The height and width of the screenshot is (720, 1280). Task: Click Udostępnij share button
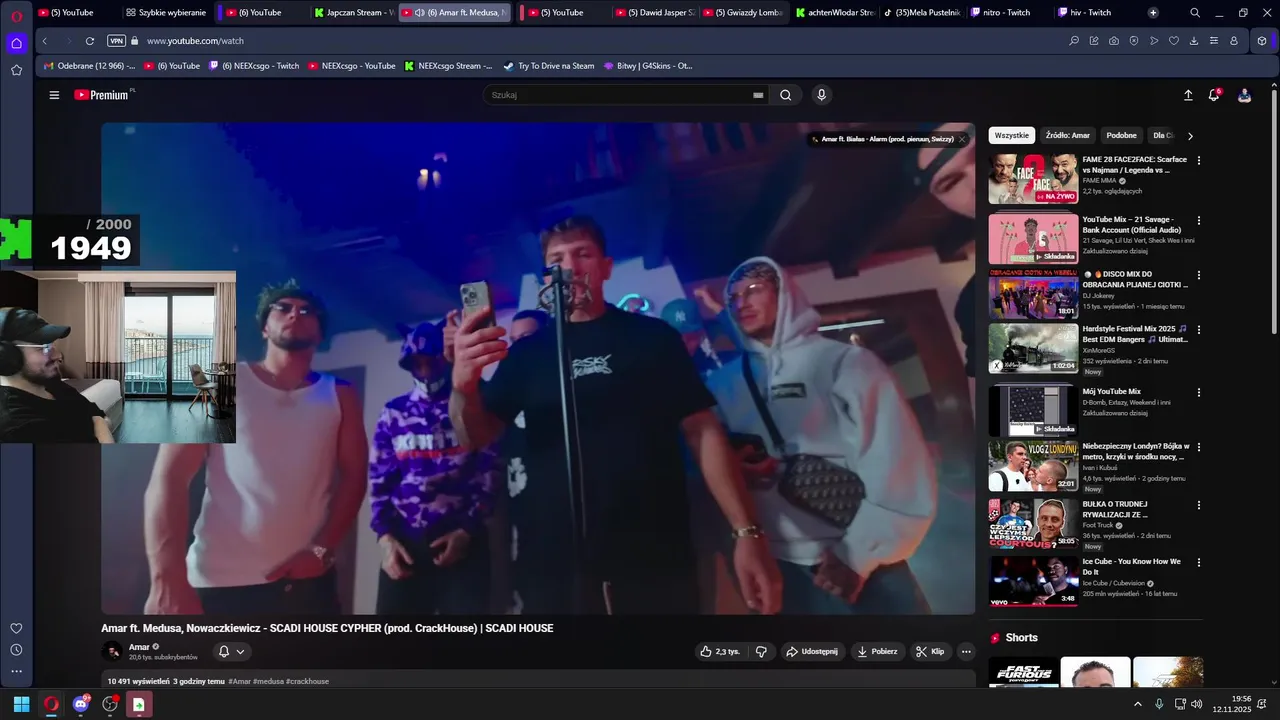click(812, 651)
